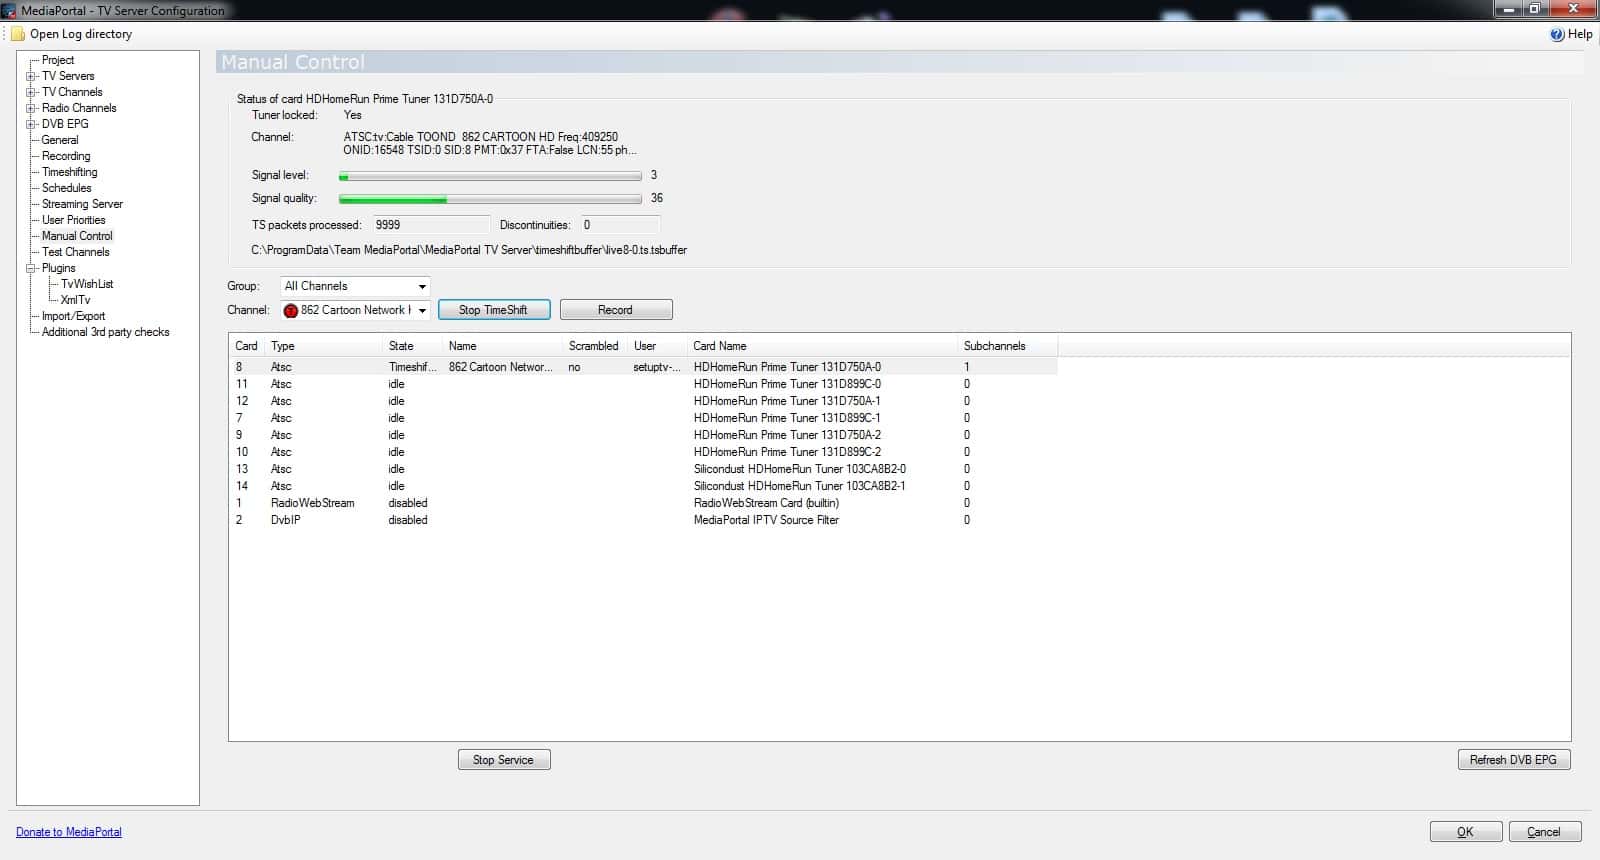This screenshot has width=1600, height=860.
Task: Open the Channel selection dropdown
Action: pos(422,310)
